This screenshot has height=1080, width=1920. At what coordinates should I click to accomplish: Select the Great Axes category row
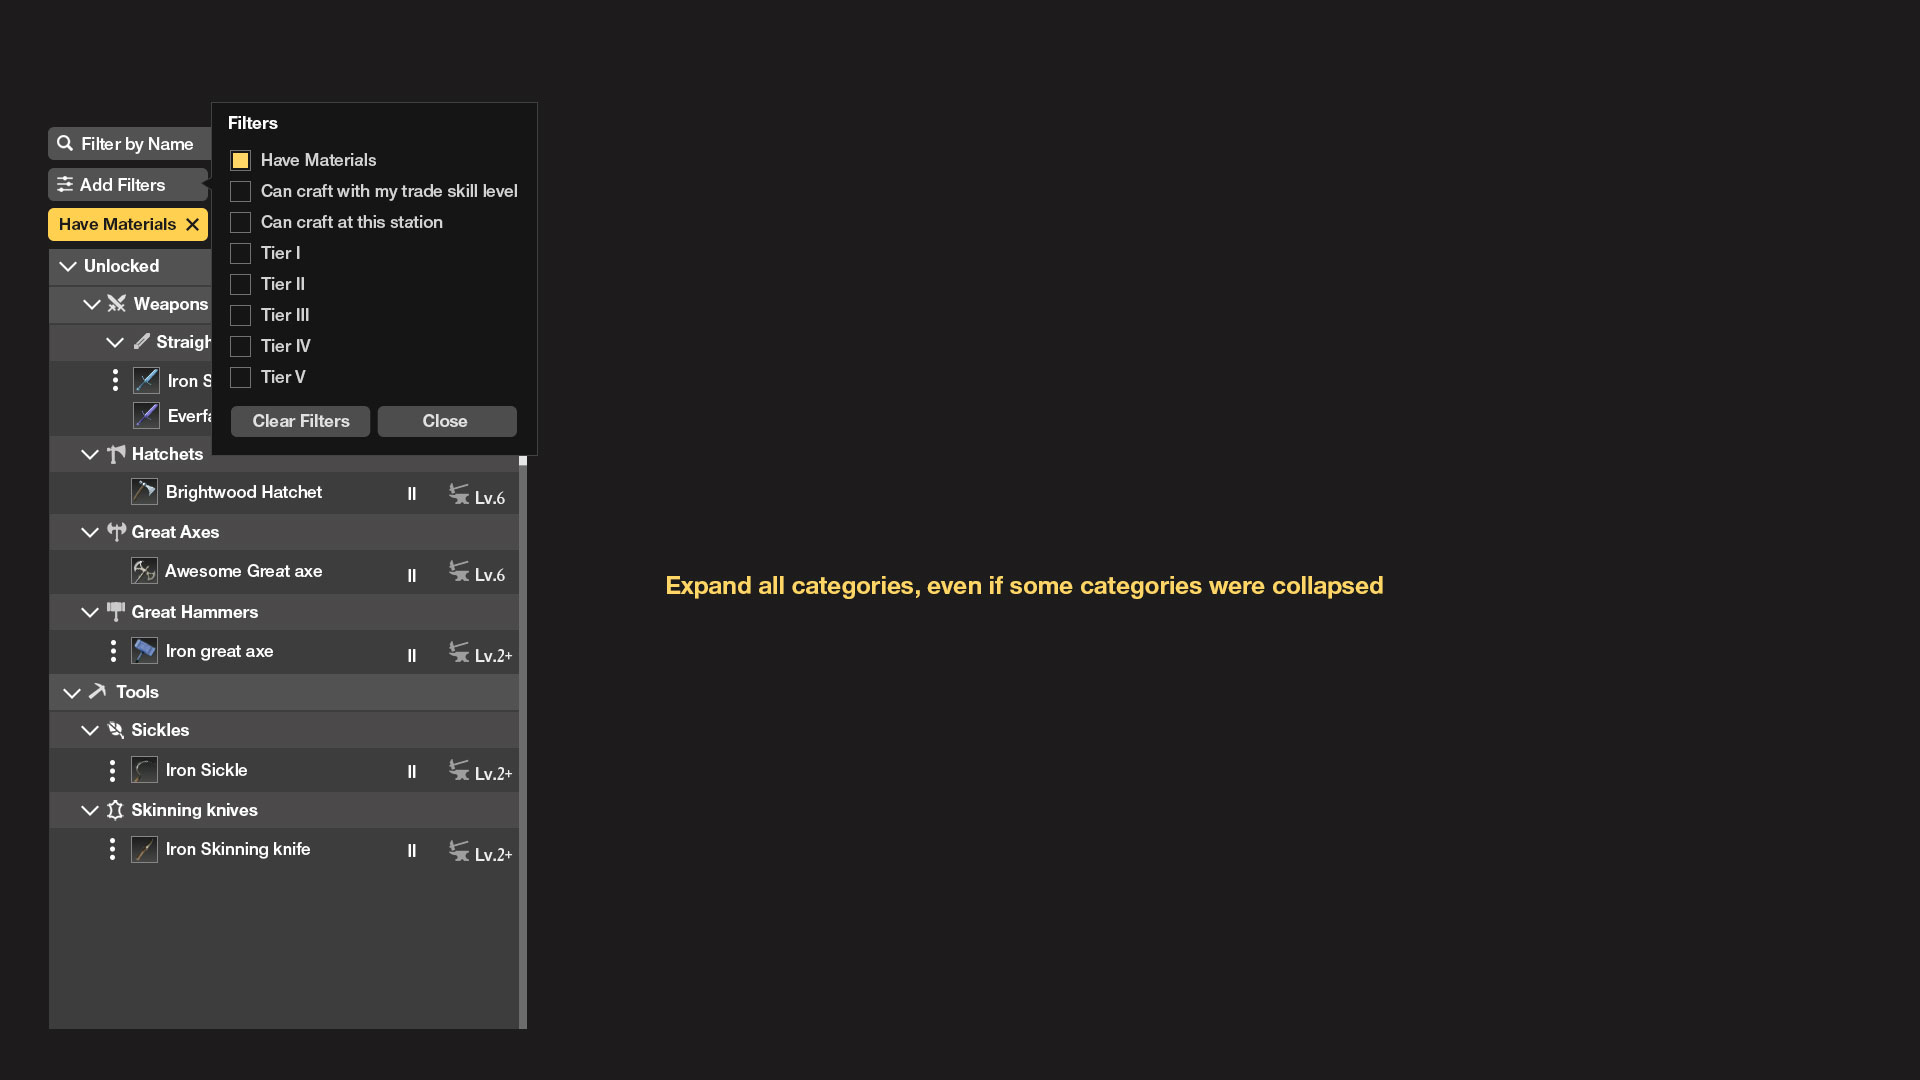coord(175,532)
